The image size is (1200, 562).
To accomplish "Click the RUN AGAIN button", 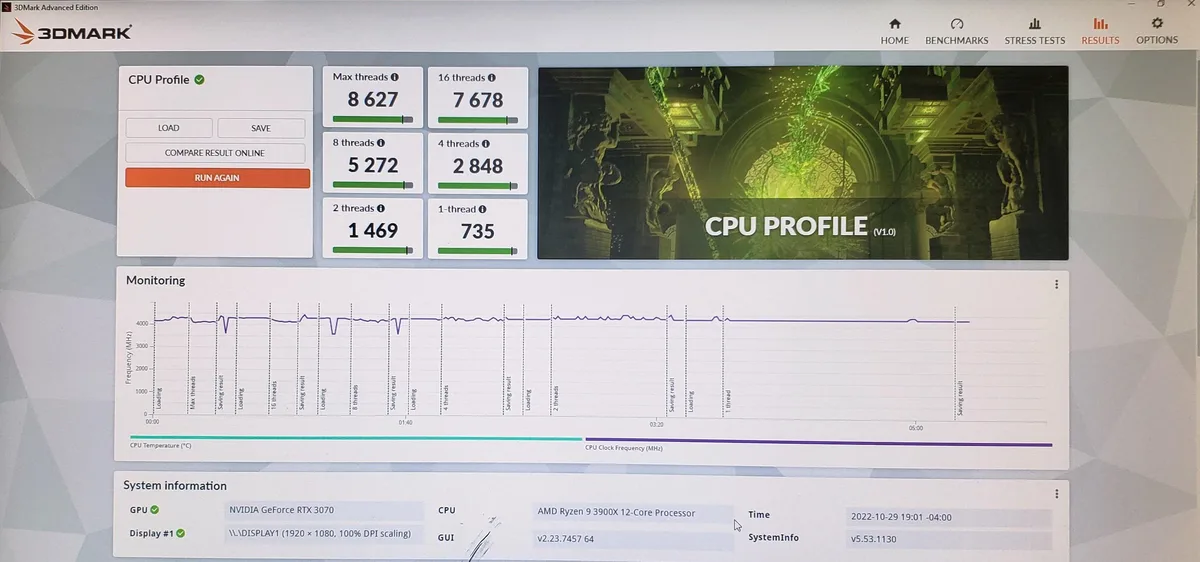I will (217, 178).
